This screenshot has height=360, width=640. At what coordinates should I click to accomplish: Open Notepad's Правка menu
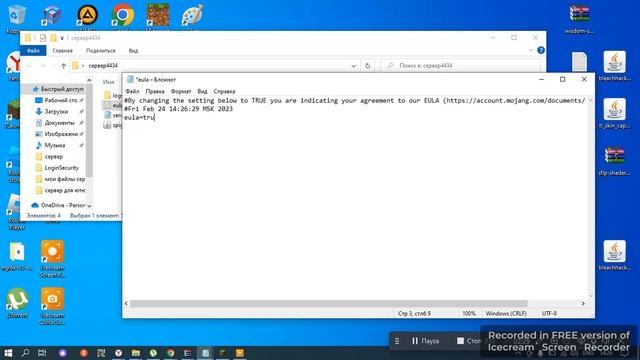coord(155,91)
